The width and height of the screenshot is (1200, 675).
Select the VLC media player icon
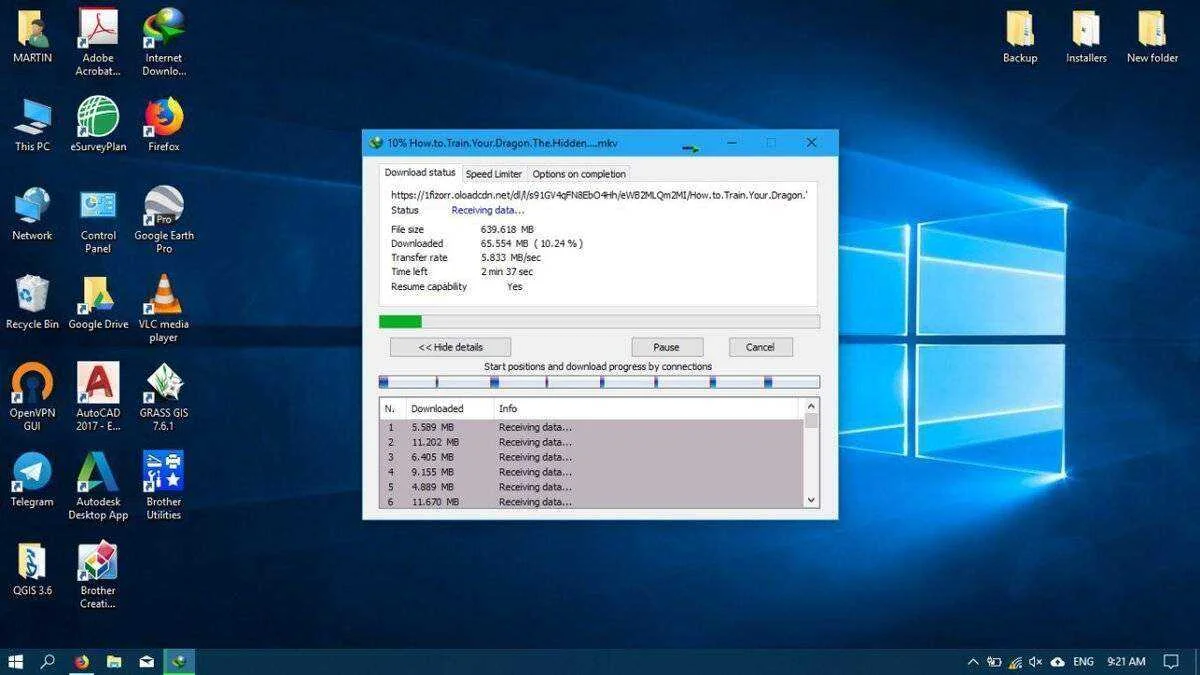pos(164,309)
